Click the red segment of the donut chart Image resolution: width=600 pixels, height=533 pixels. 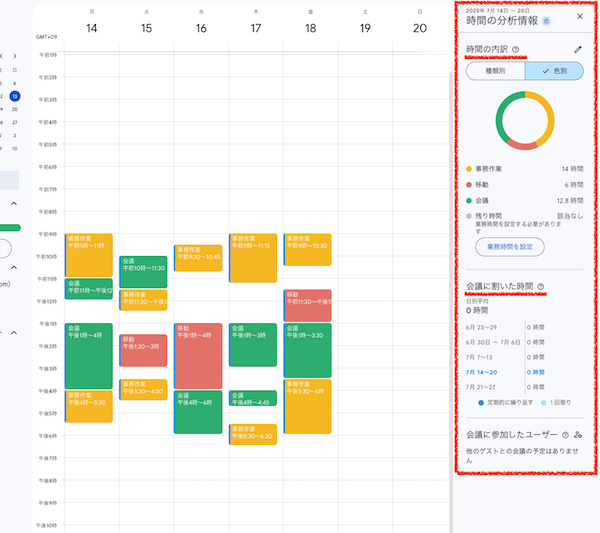[x=522, y=145]
